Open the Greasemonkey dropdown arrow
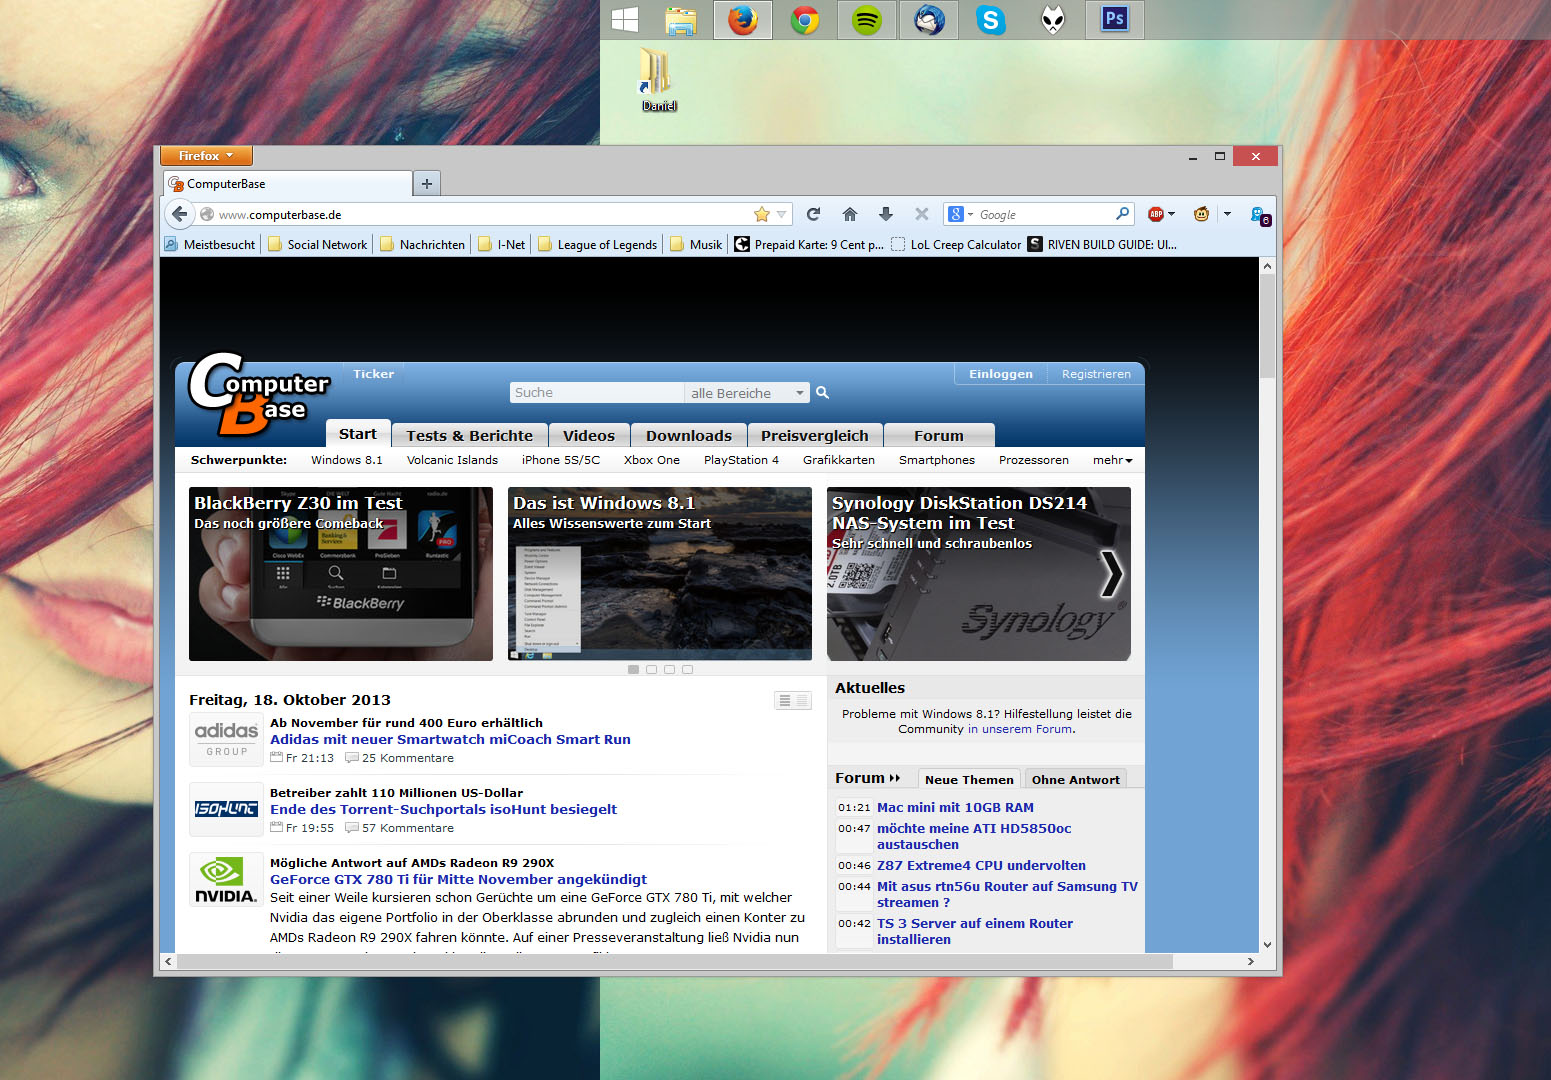1551x1080 pixels. coord(1227,214)
